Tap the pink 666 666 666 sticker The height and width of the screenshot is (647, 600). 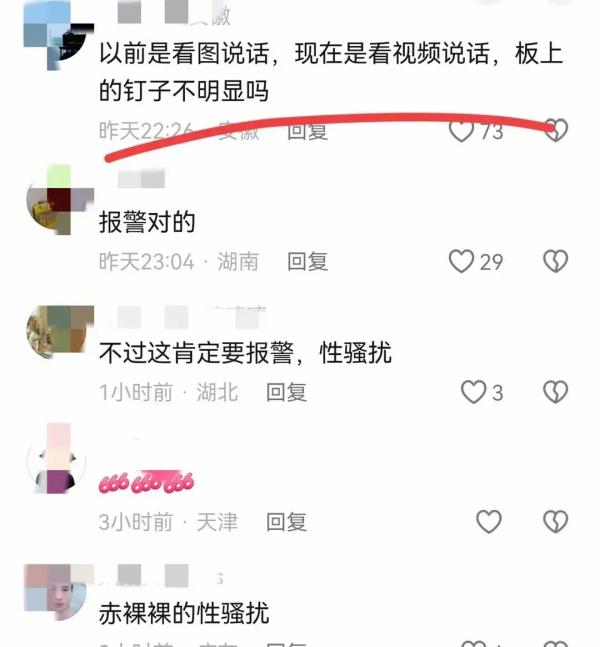point(146,482)
